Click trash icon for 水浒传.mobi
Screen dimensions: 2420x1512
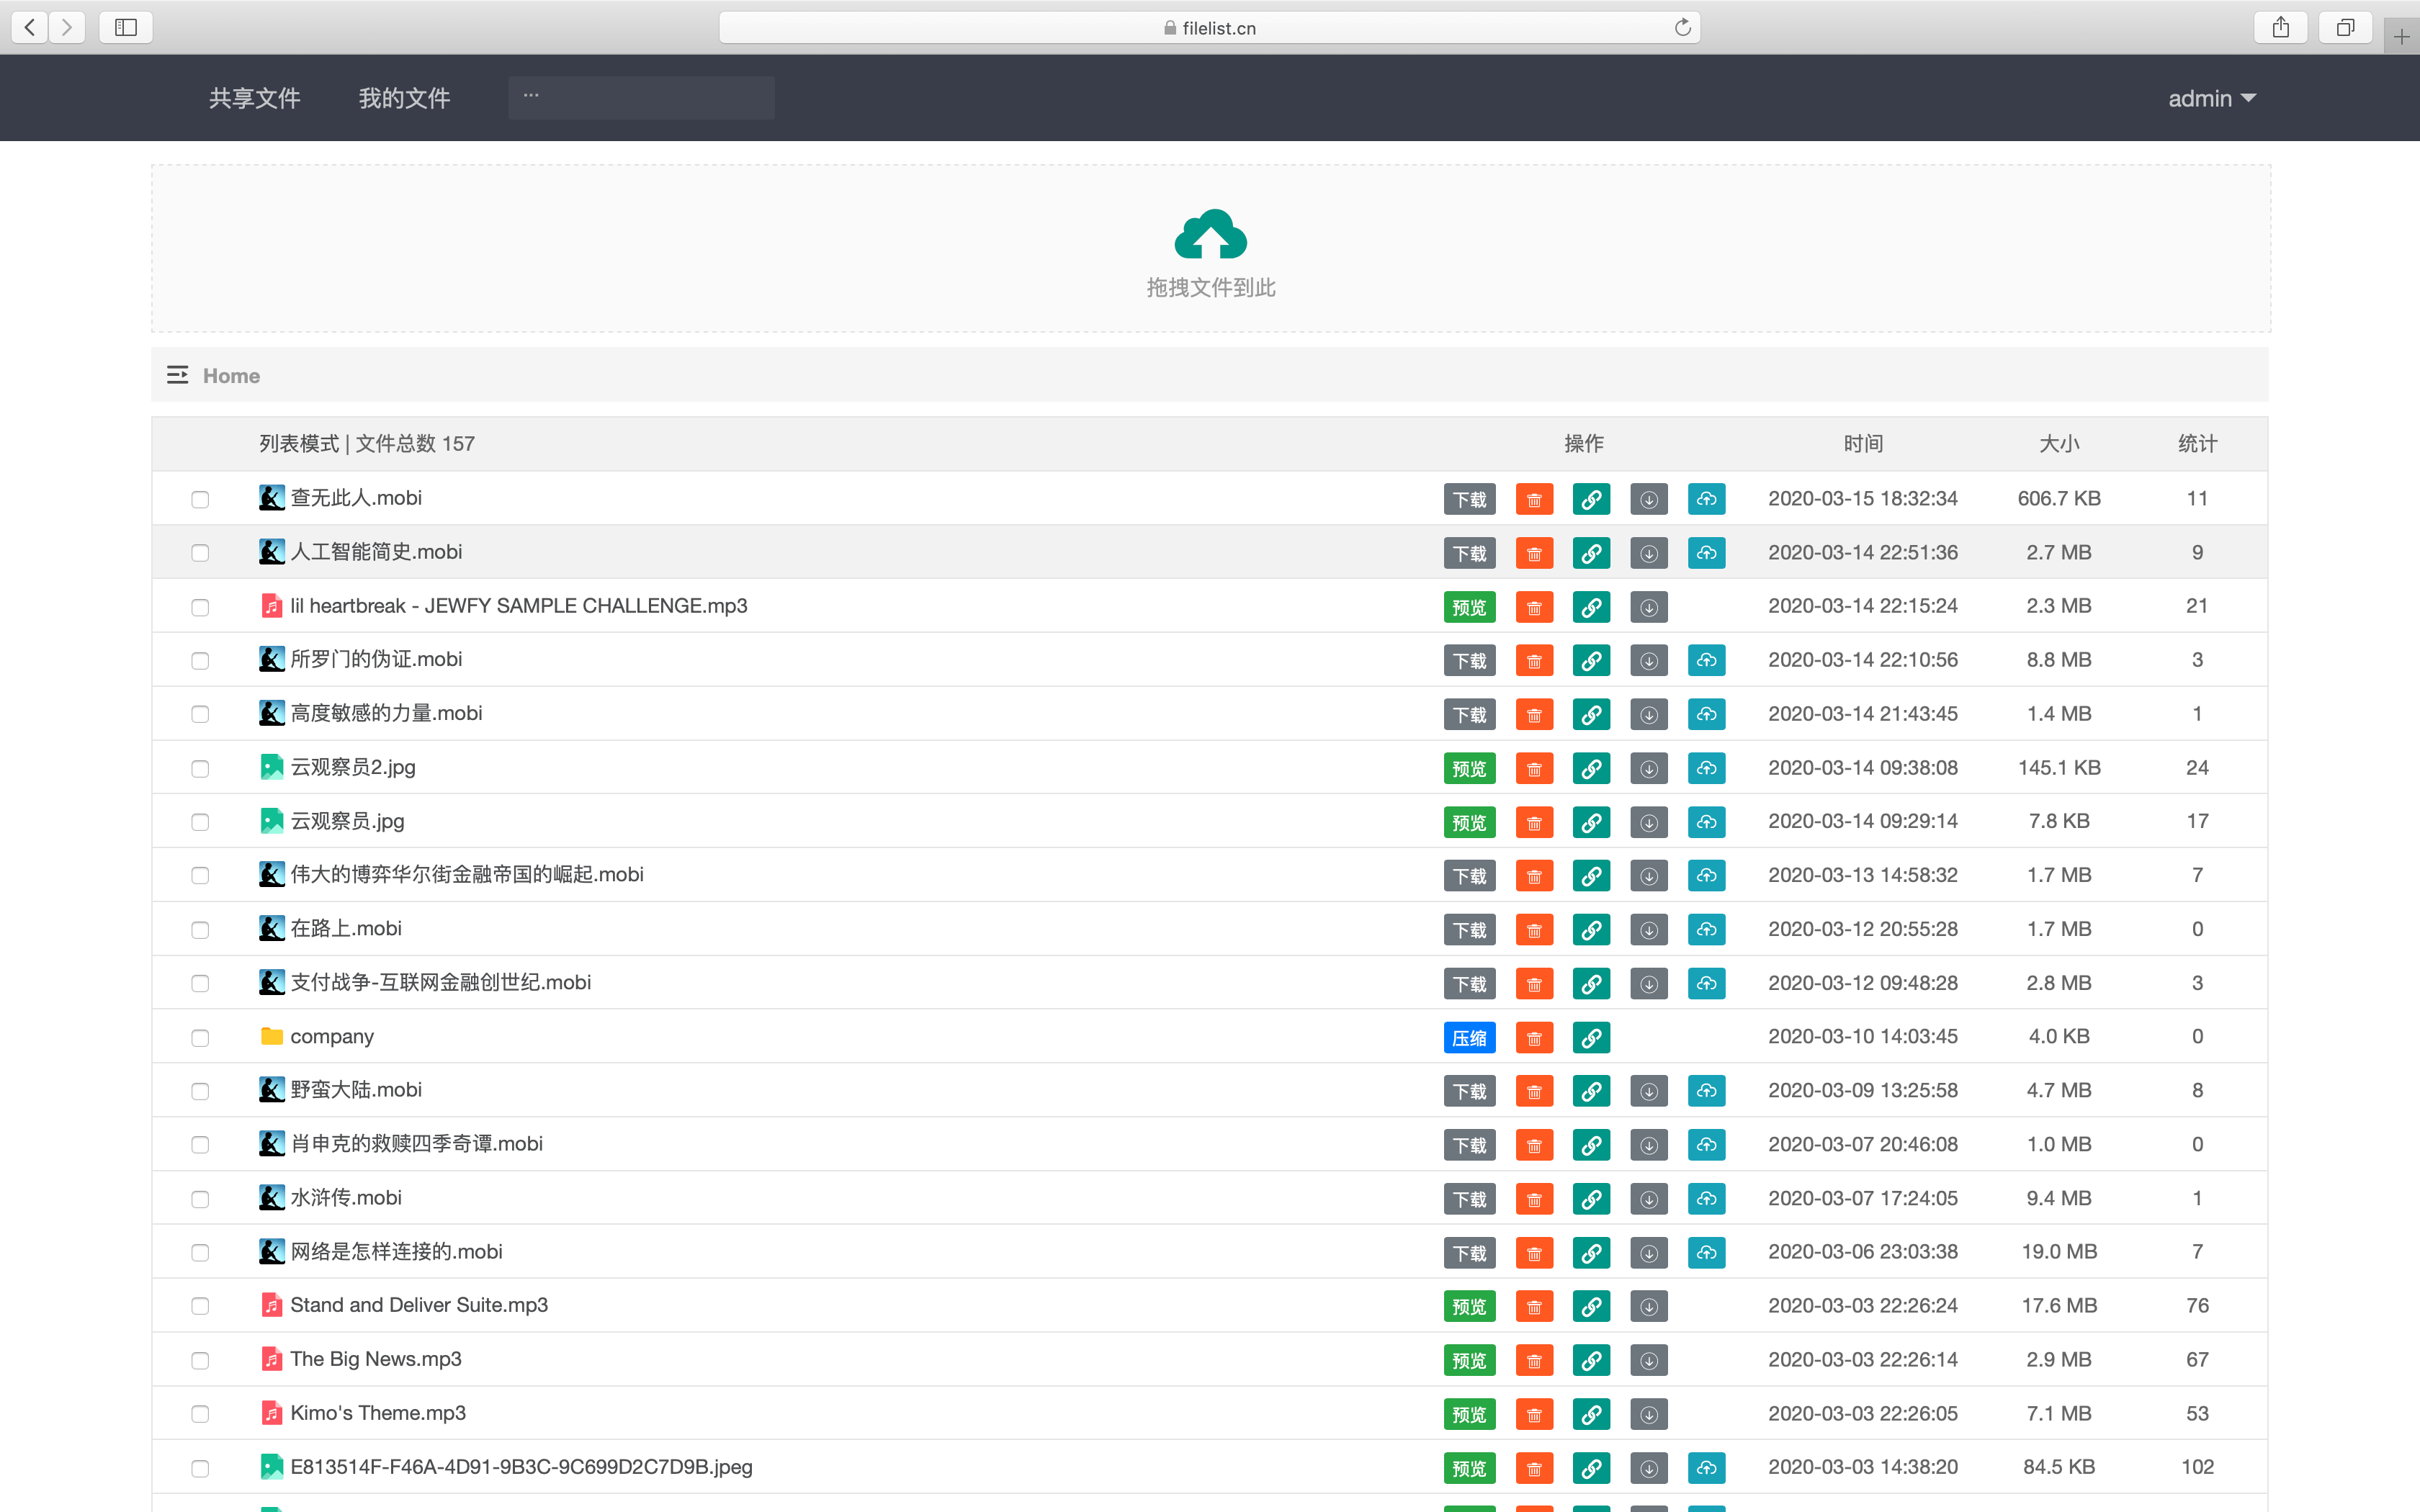pyautogui.click(x=1534, y=1199)
